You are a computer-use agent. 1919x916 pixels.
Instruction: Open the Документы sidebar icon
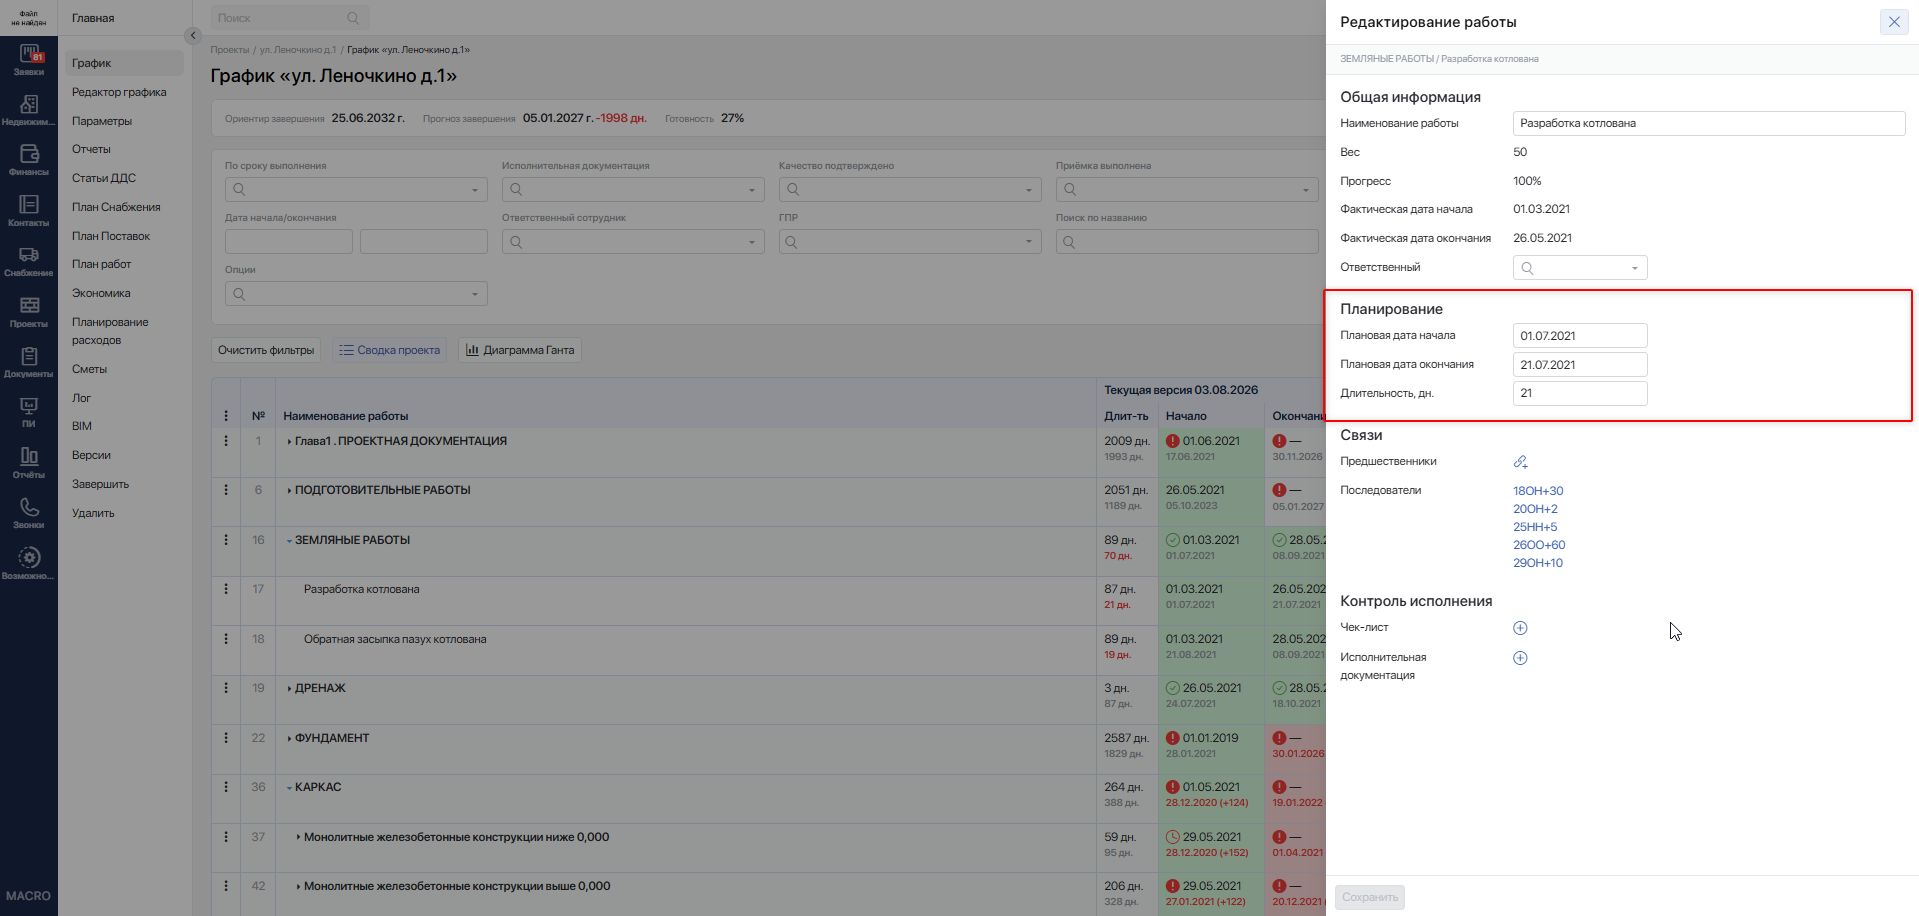tap(29, 362)
